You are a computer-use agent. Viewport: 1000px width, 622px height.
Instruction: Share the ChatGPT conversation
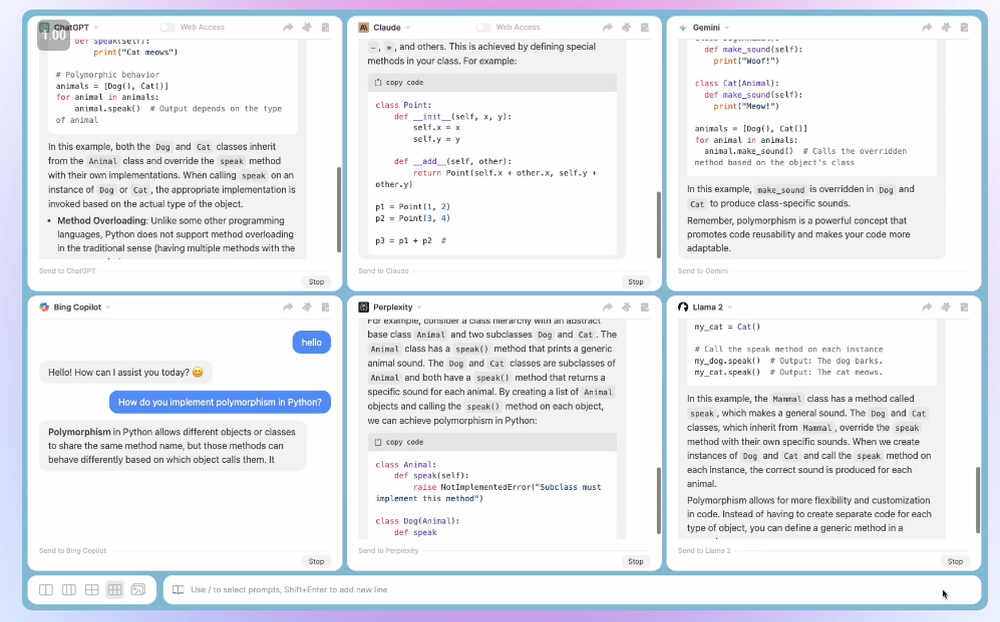tap(288, 27)
